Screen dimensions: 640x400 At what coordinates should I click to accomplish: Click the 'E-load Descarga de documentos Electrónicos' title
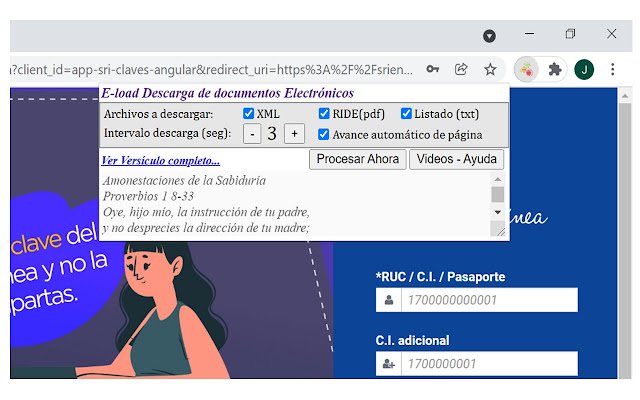[227, 93]
